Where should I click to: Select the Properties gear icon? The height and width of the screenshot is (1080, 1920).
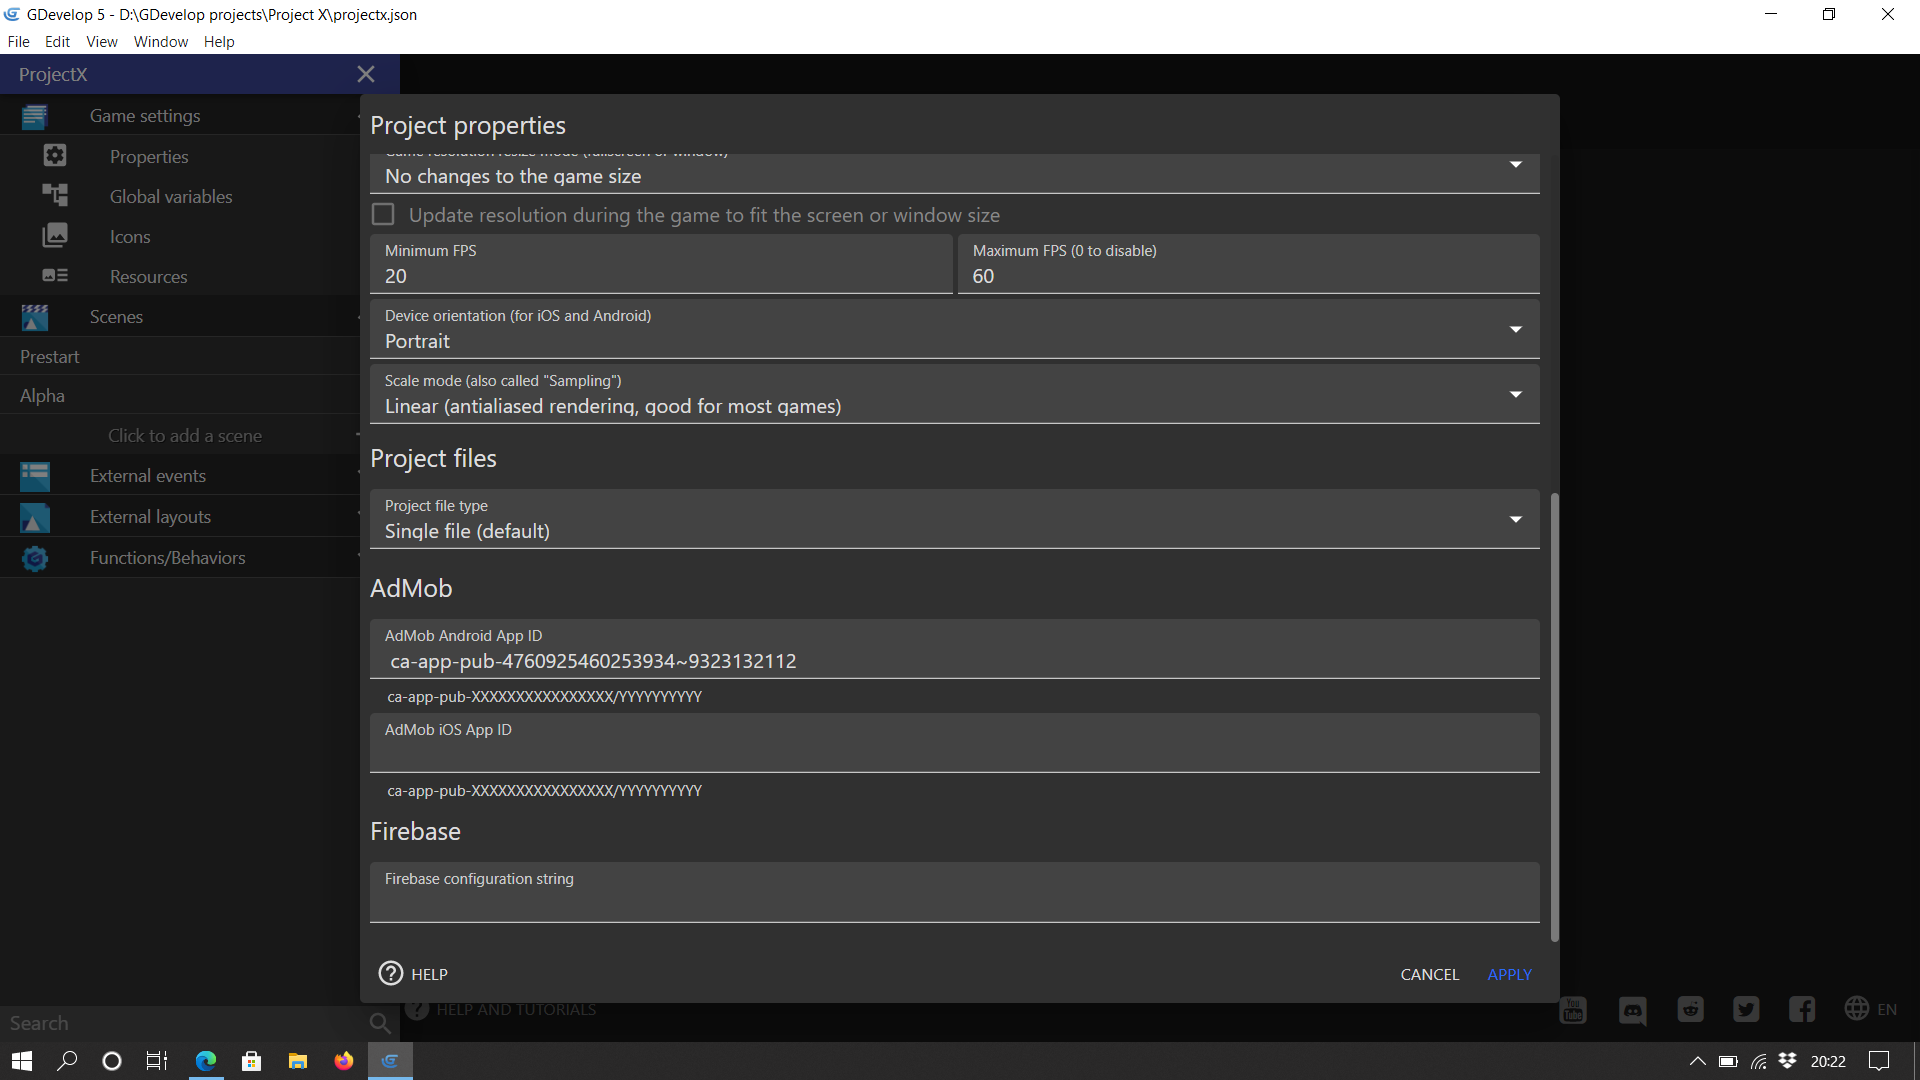(55, 156)
